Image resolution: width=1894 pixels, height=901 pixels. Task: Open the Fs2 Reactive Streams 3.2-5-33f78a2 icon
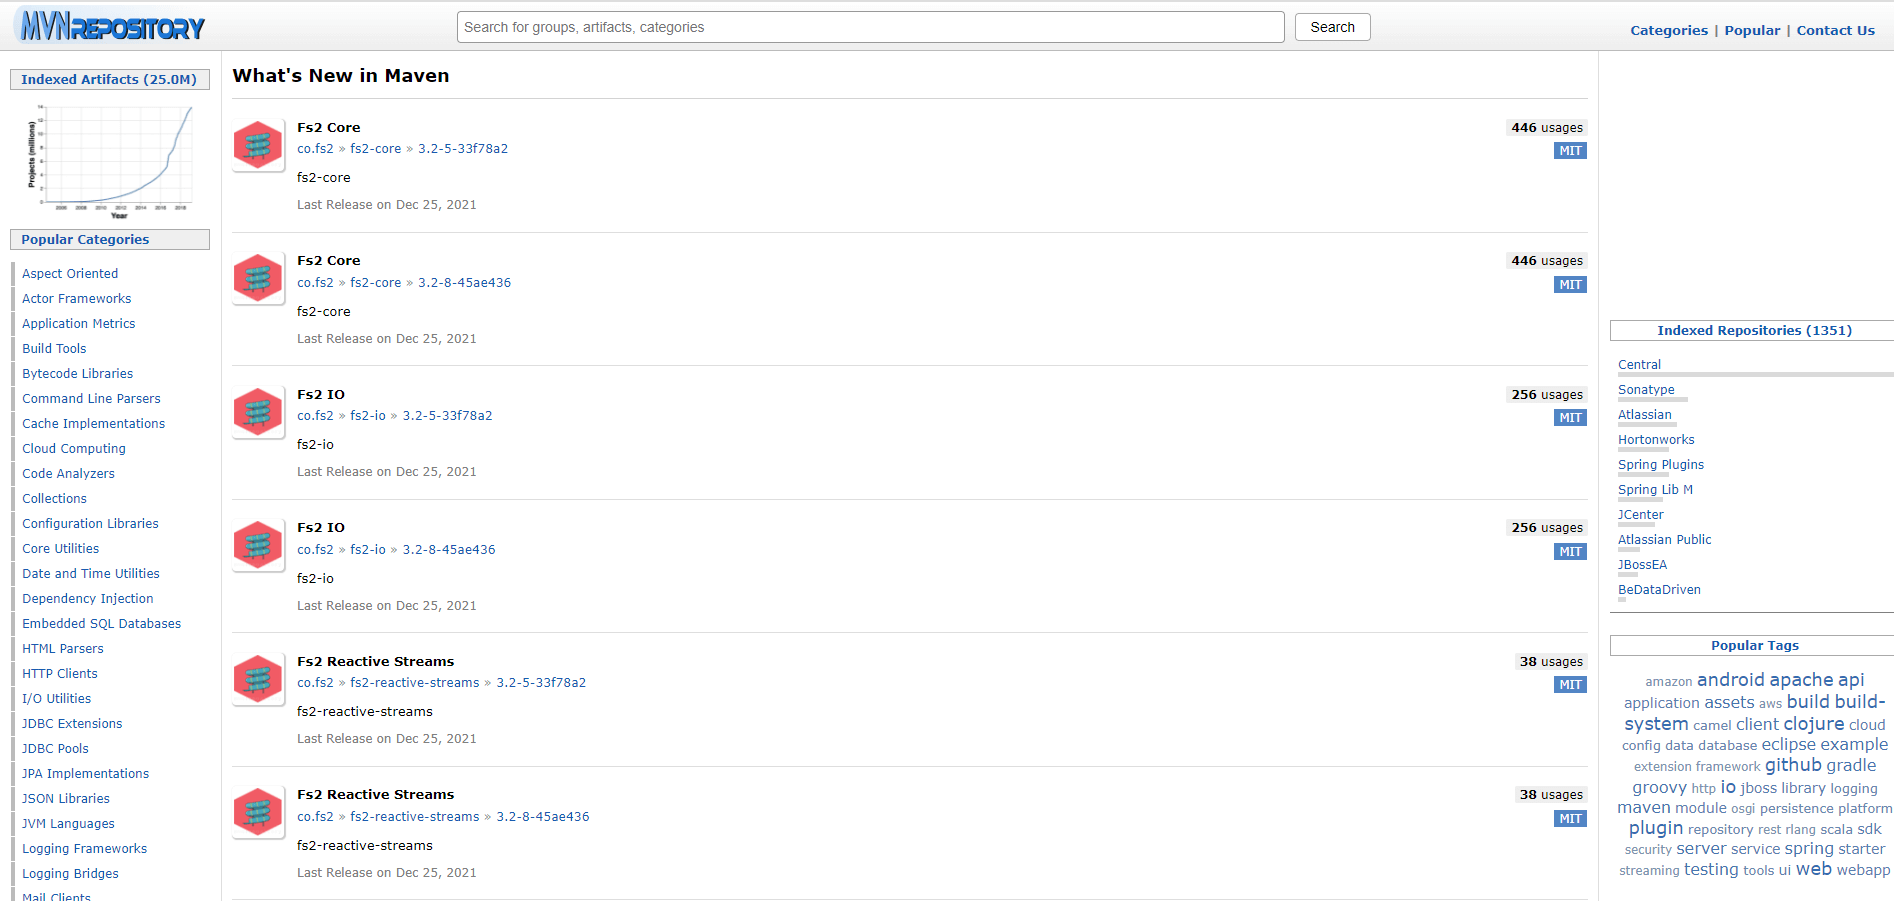point(258,679)
